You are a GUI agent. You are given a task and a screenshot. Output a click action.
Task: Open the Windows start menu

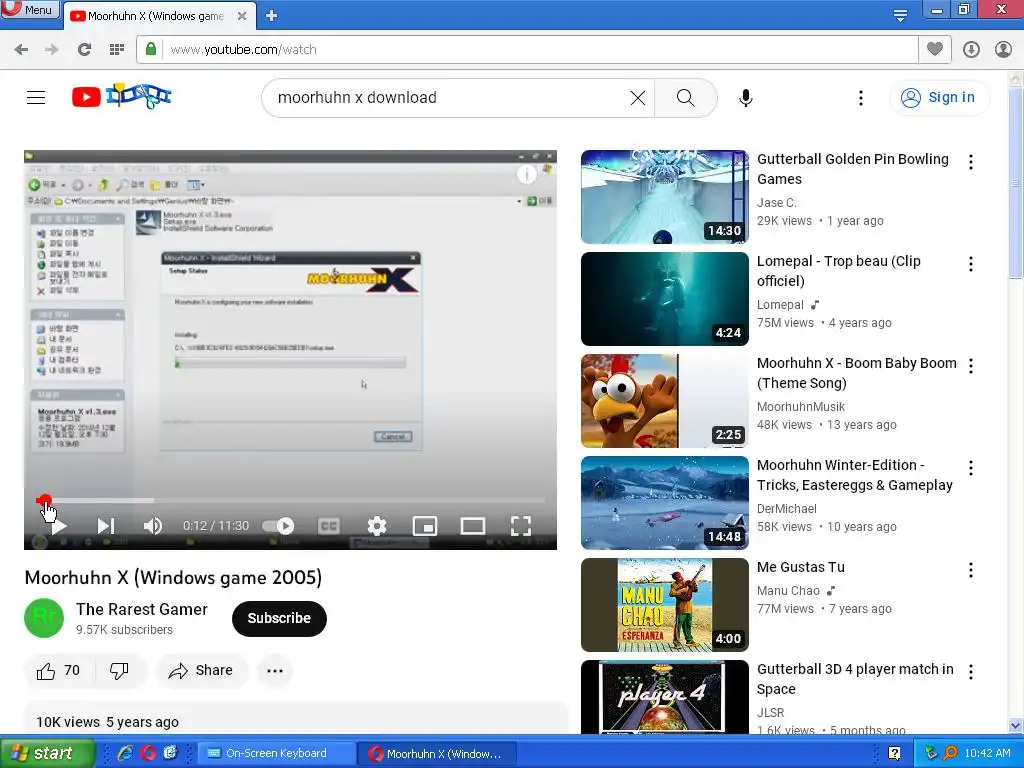click(46, 753)
